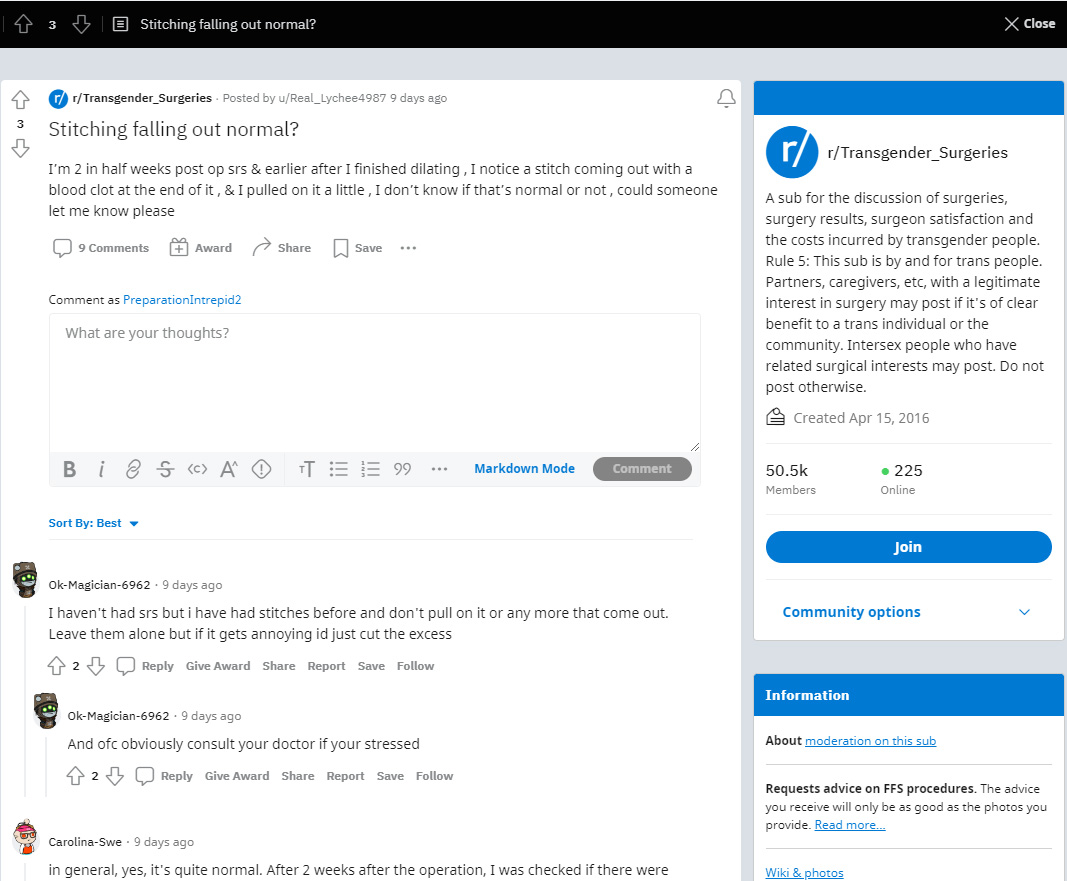Insert a numbered list
This screenshot has height=881, width=1067.
coord(370,469)
